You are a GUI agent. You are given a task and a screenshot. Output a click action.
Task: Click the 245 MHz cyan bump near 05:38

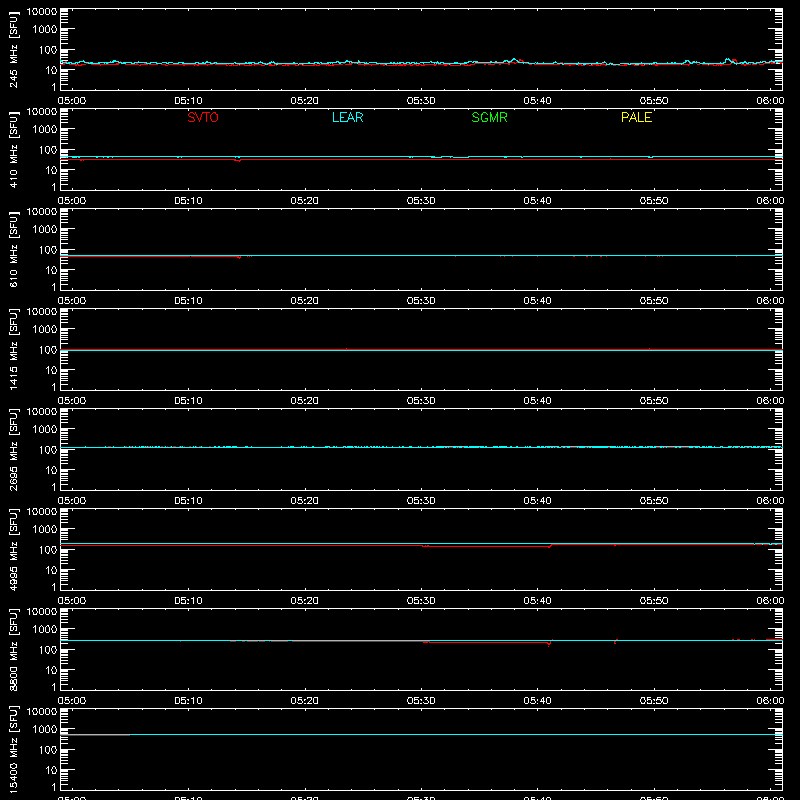(x=514, y=60)
